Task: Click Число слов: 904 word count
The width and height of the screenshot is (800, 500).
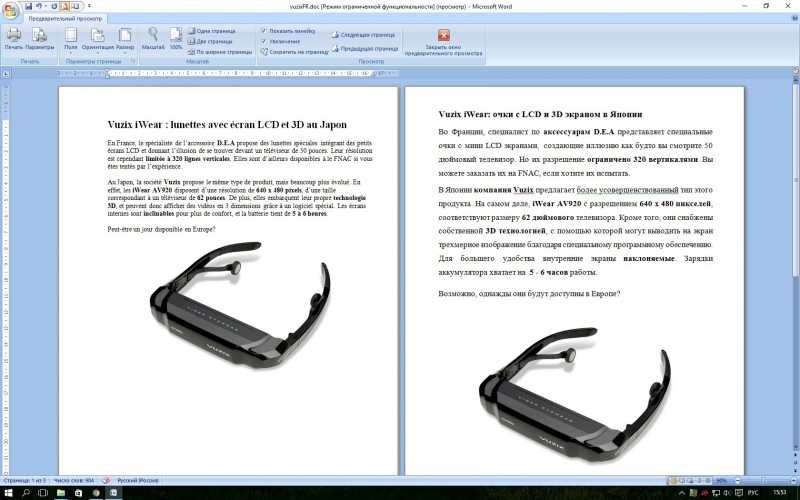Action: [x=74, y=481]
